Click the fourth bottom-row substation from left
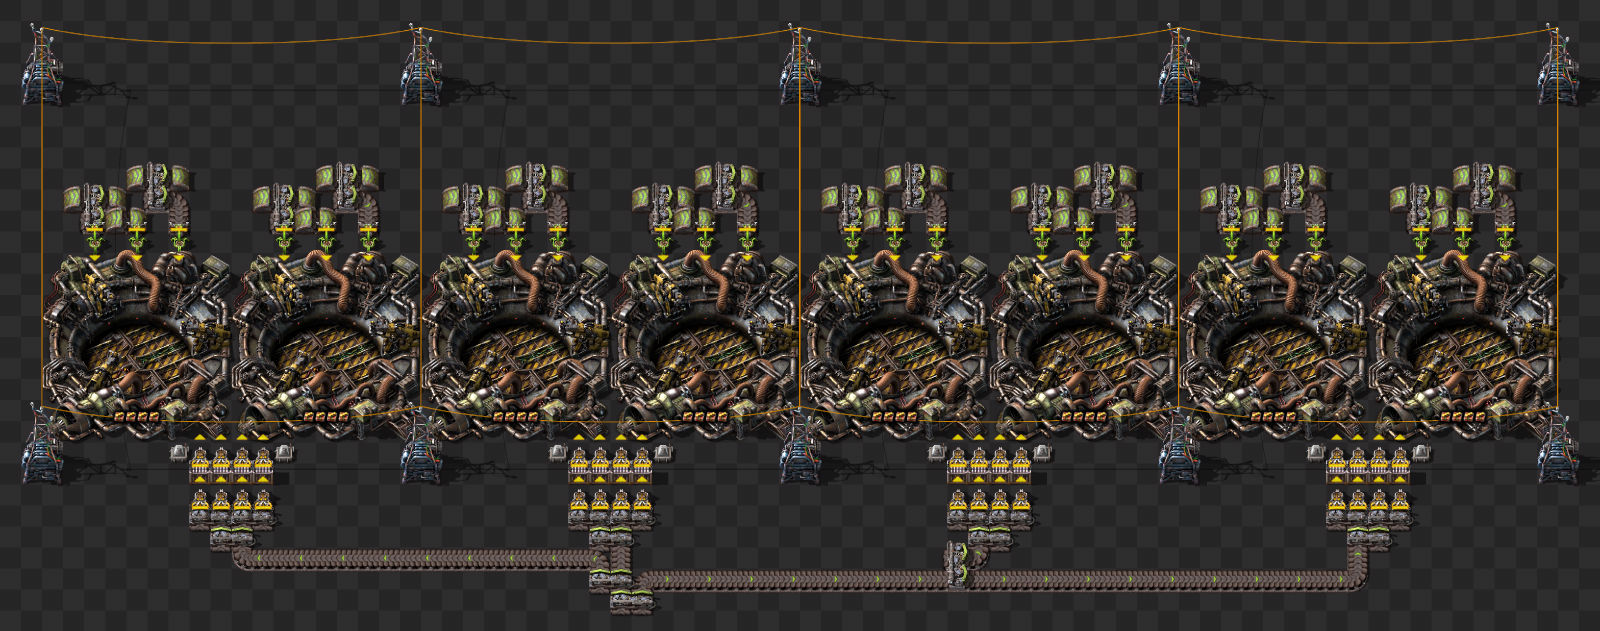This screenshot has width=1600, height=631. click(x=1179, y=445)
